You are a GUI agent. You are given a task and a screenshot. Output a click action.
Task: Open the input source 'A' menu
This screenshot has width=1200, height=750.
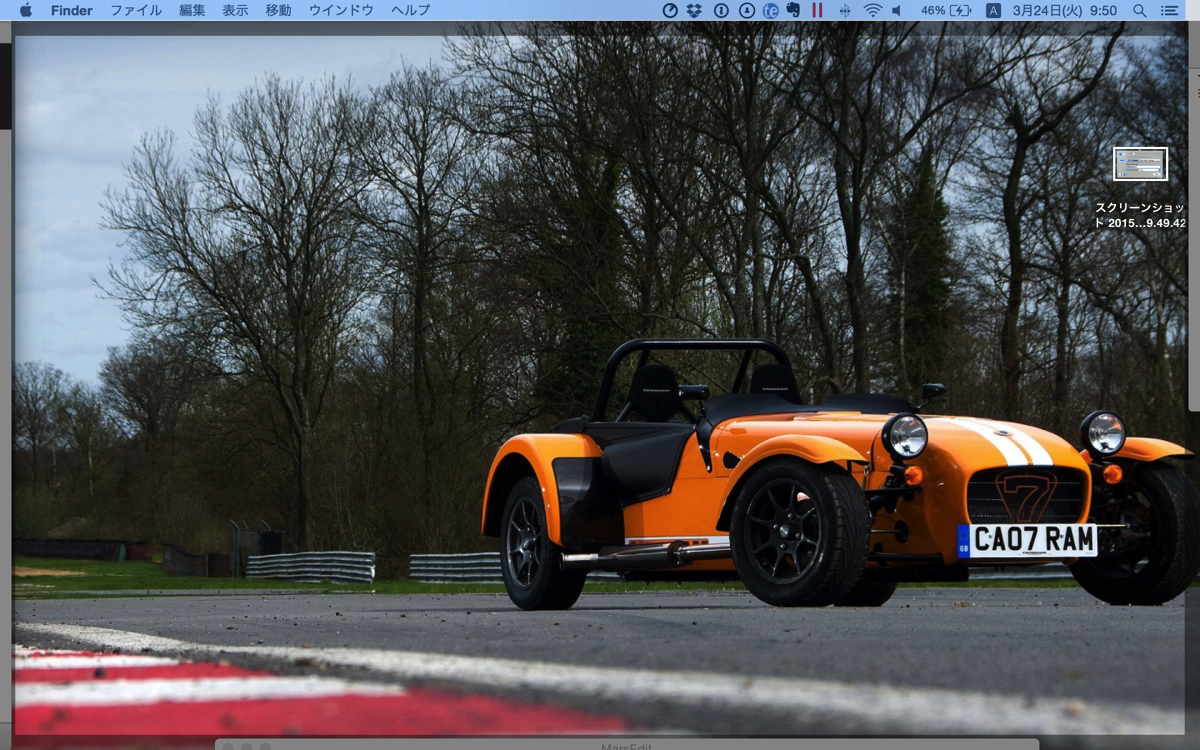coord(993,10)
